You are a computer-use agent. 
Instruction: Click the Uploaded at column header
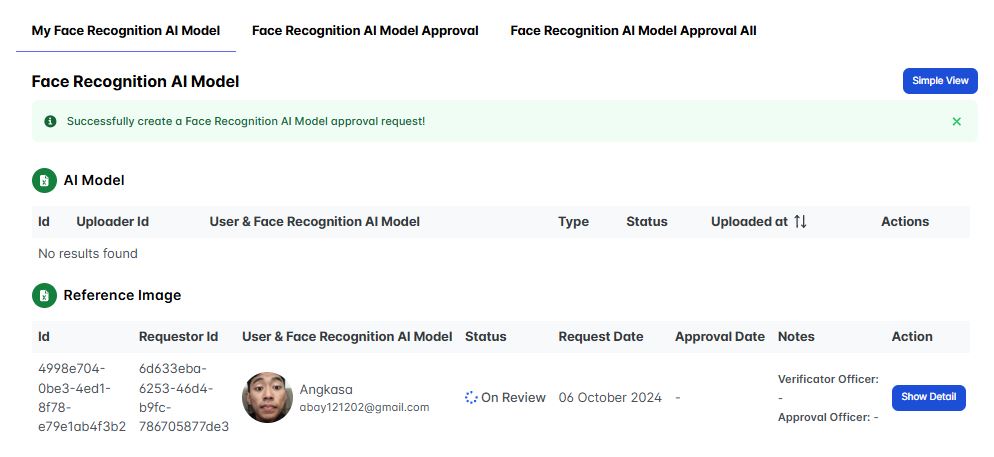coord(749,222)
